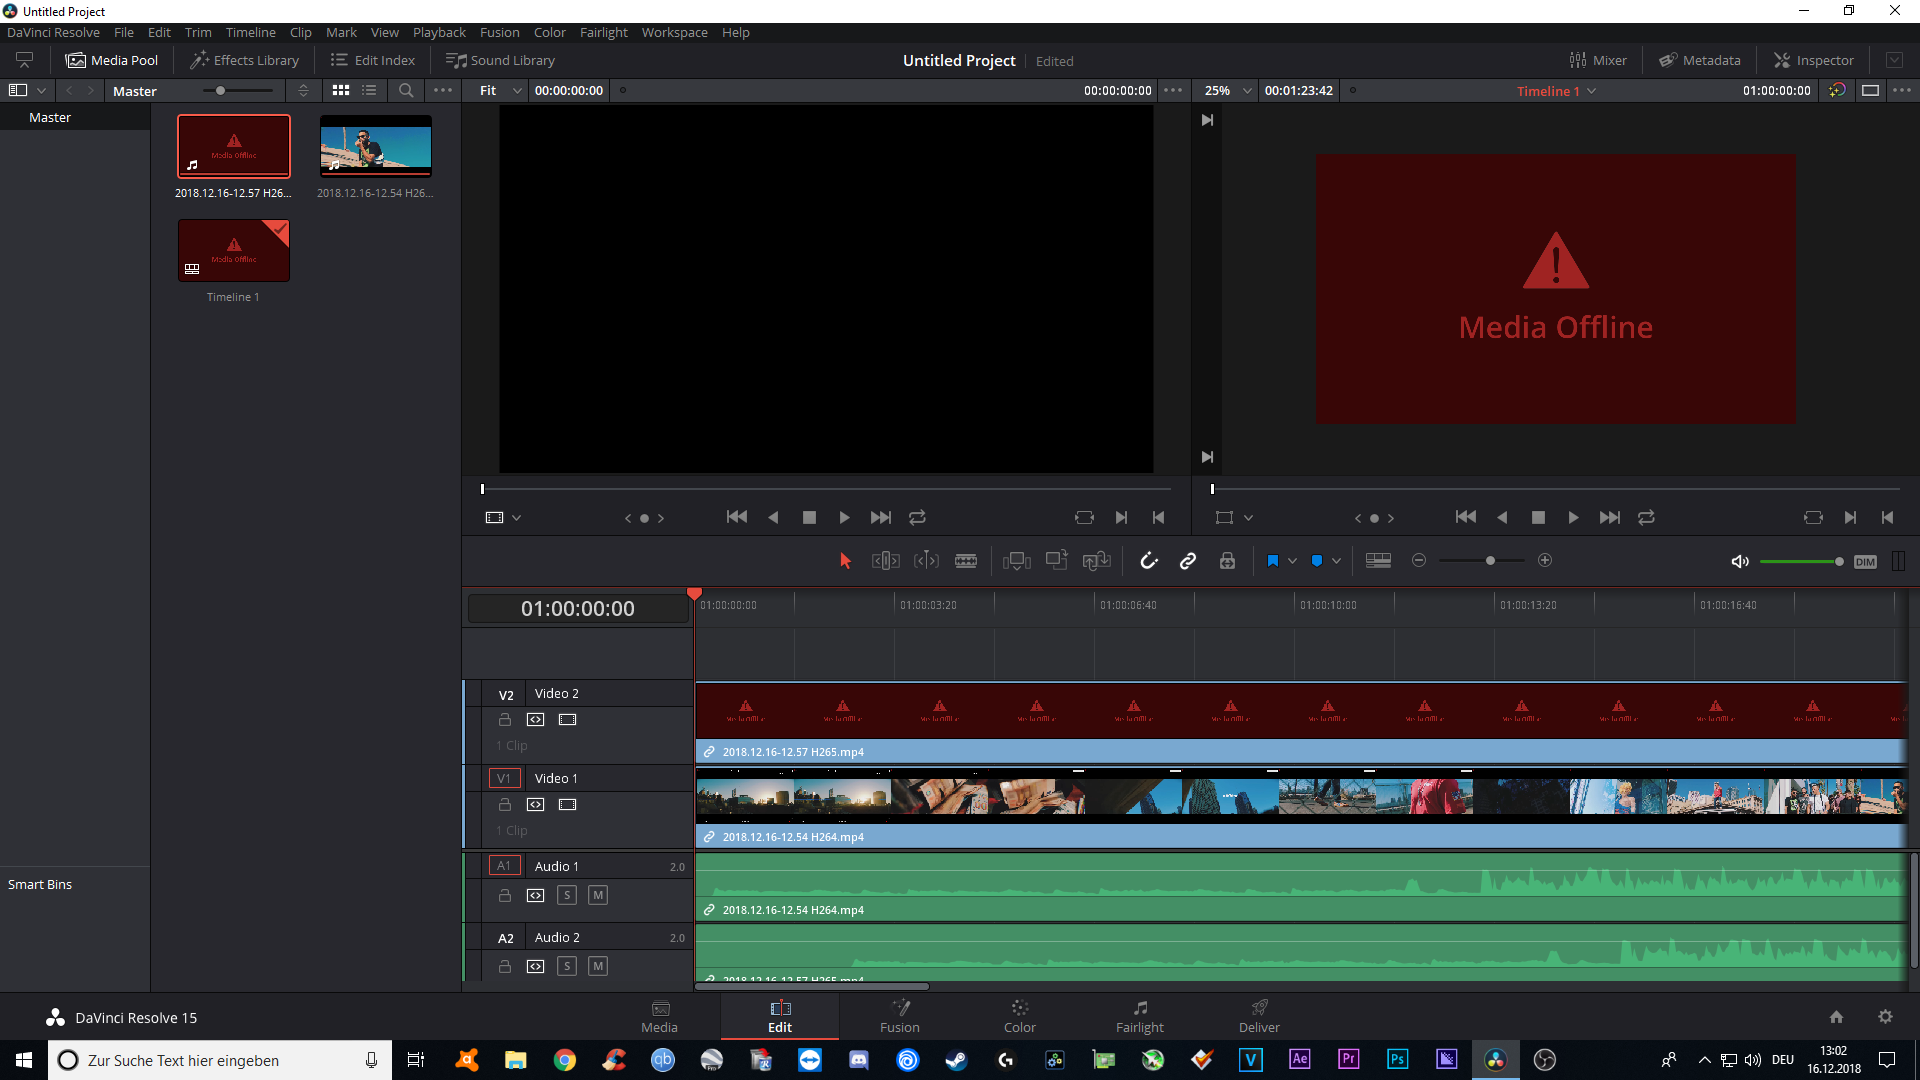Image resolution: width=1920 pixels, height=1080 pixels.
Task: Select the 2018.12.16-12.54 H264 clip thumbnail
Action: coord(375,146)
